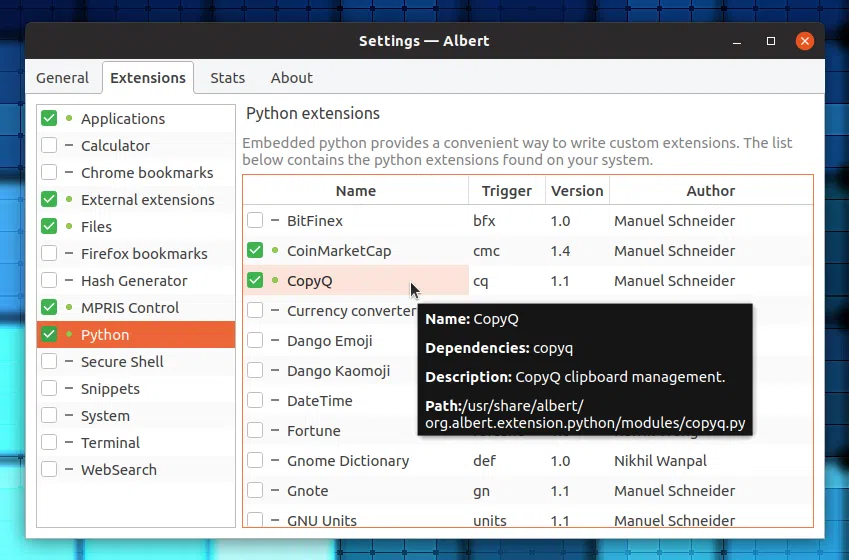
Task: Click the 'bfx' trigger cell
Action: [484, 221]
